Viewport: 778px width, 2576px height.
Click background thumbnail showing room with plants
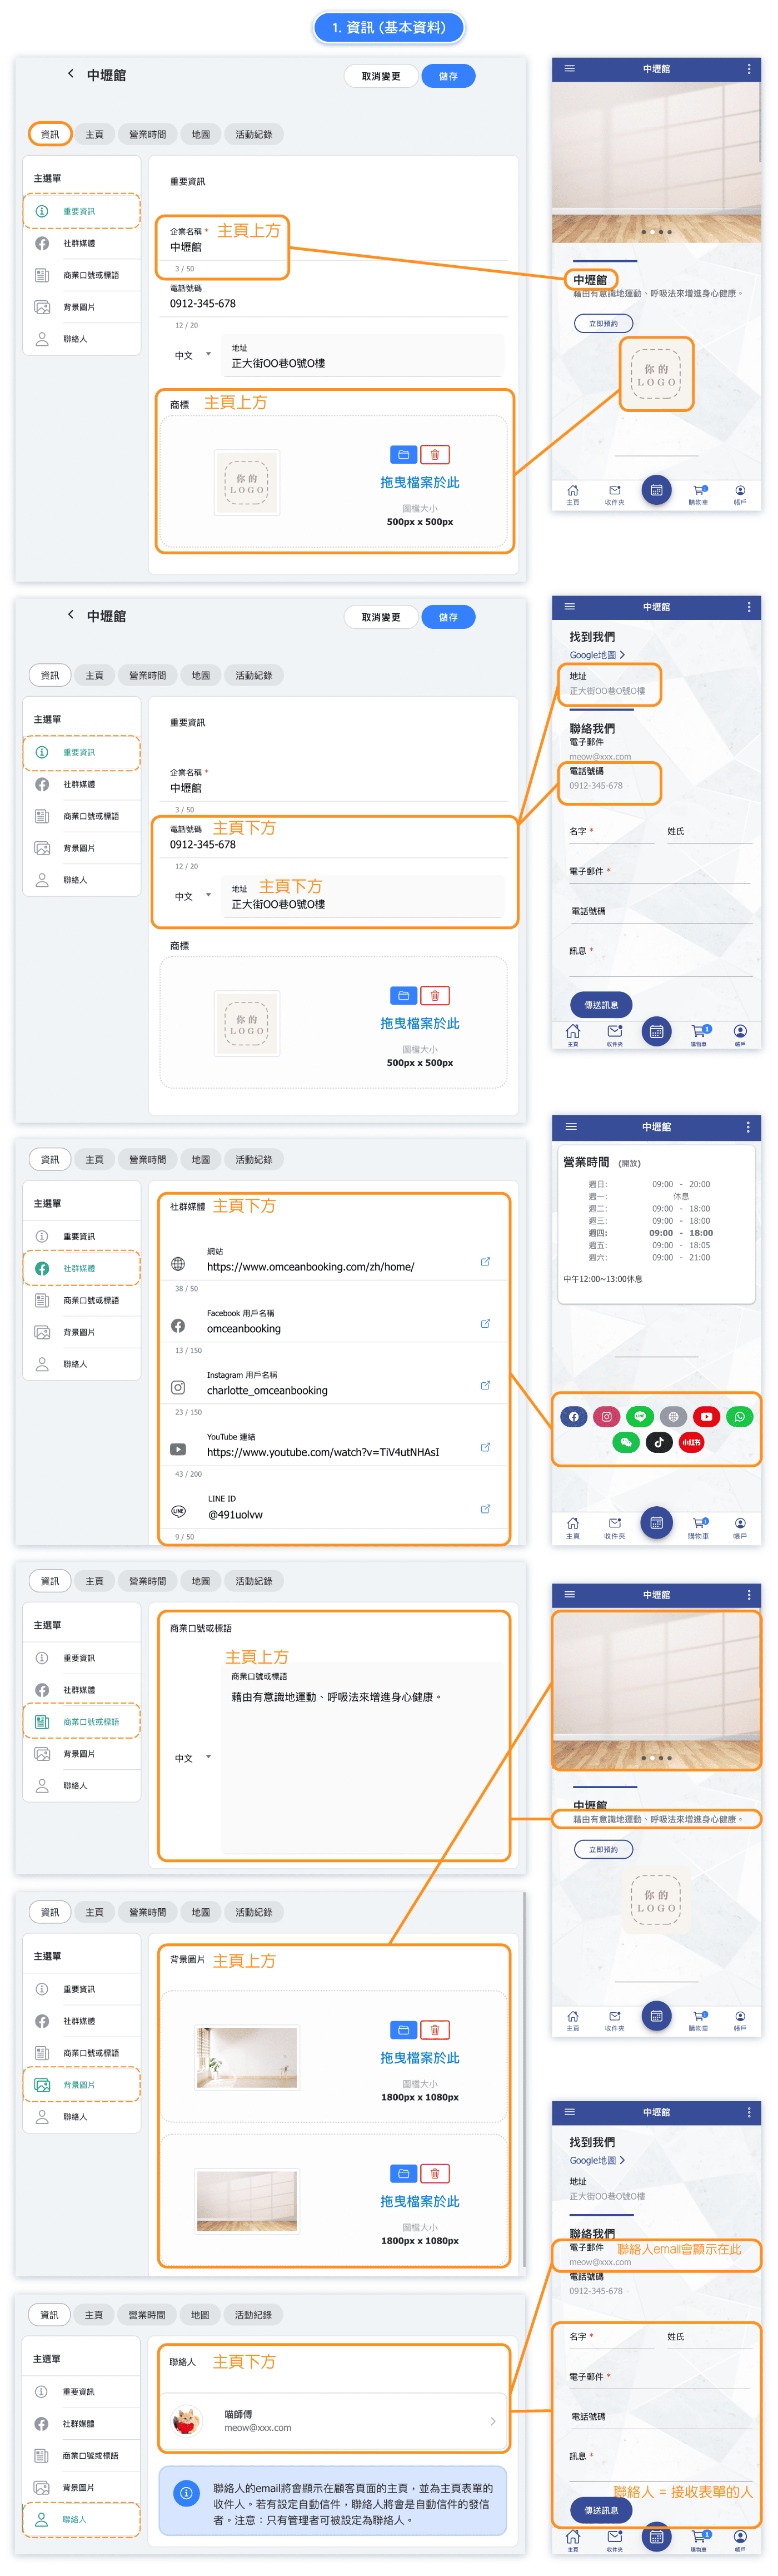point(247,2057)
